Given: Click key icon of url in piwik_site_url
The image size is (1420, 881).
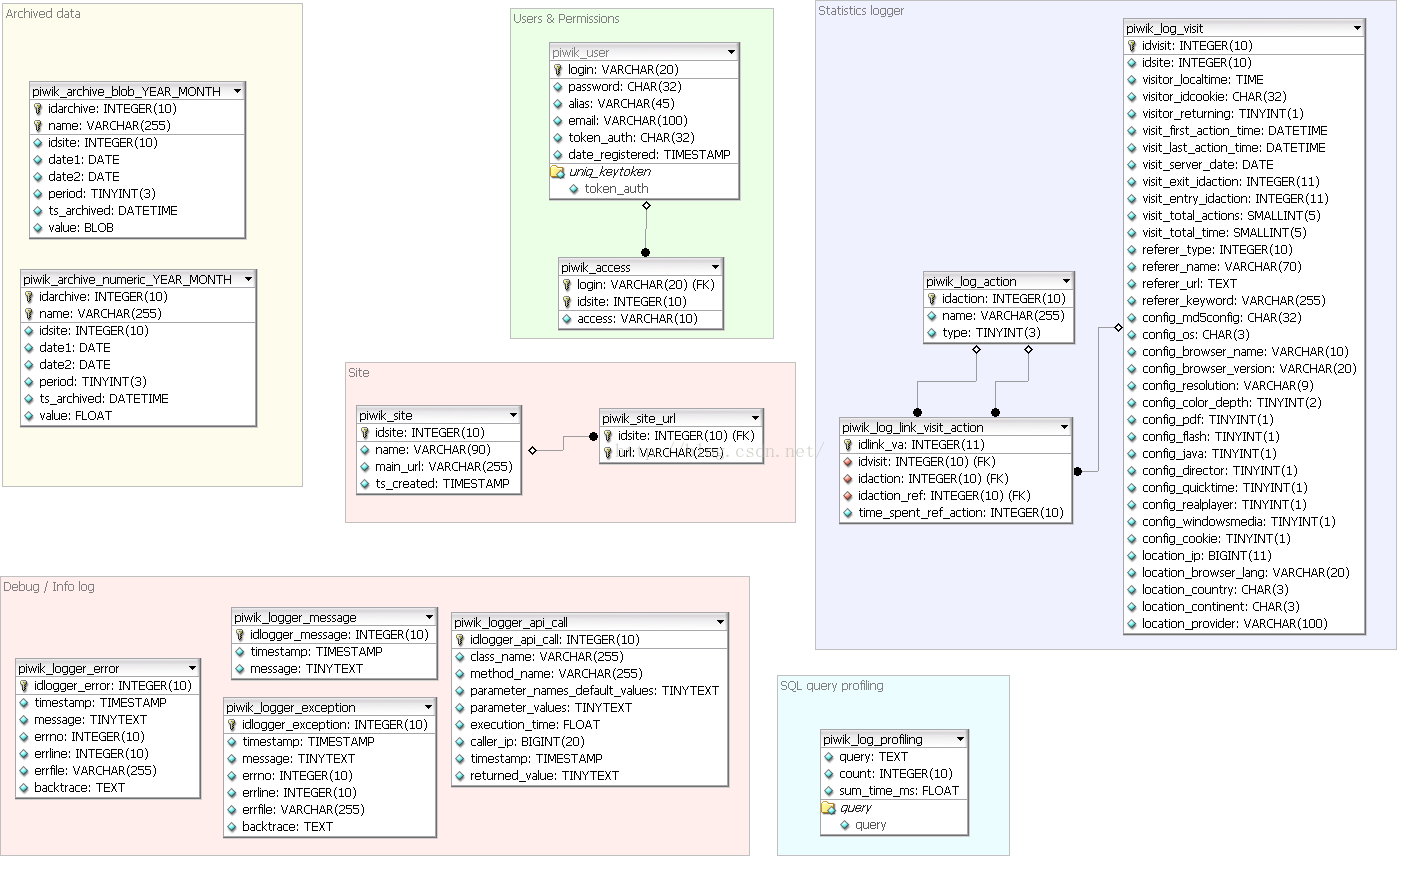Looking at the screenshot, I should 608,453.
